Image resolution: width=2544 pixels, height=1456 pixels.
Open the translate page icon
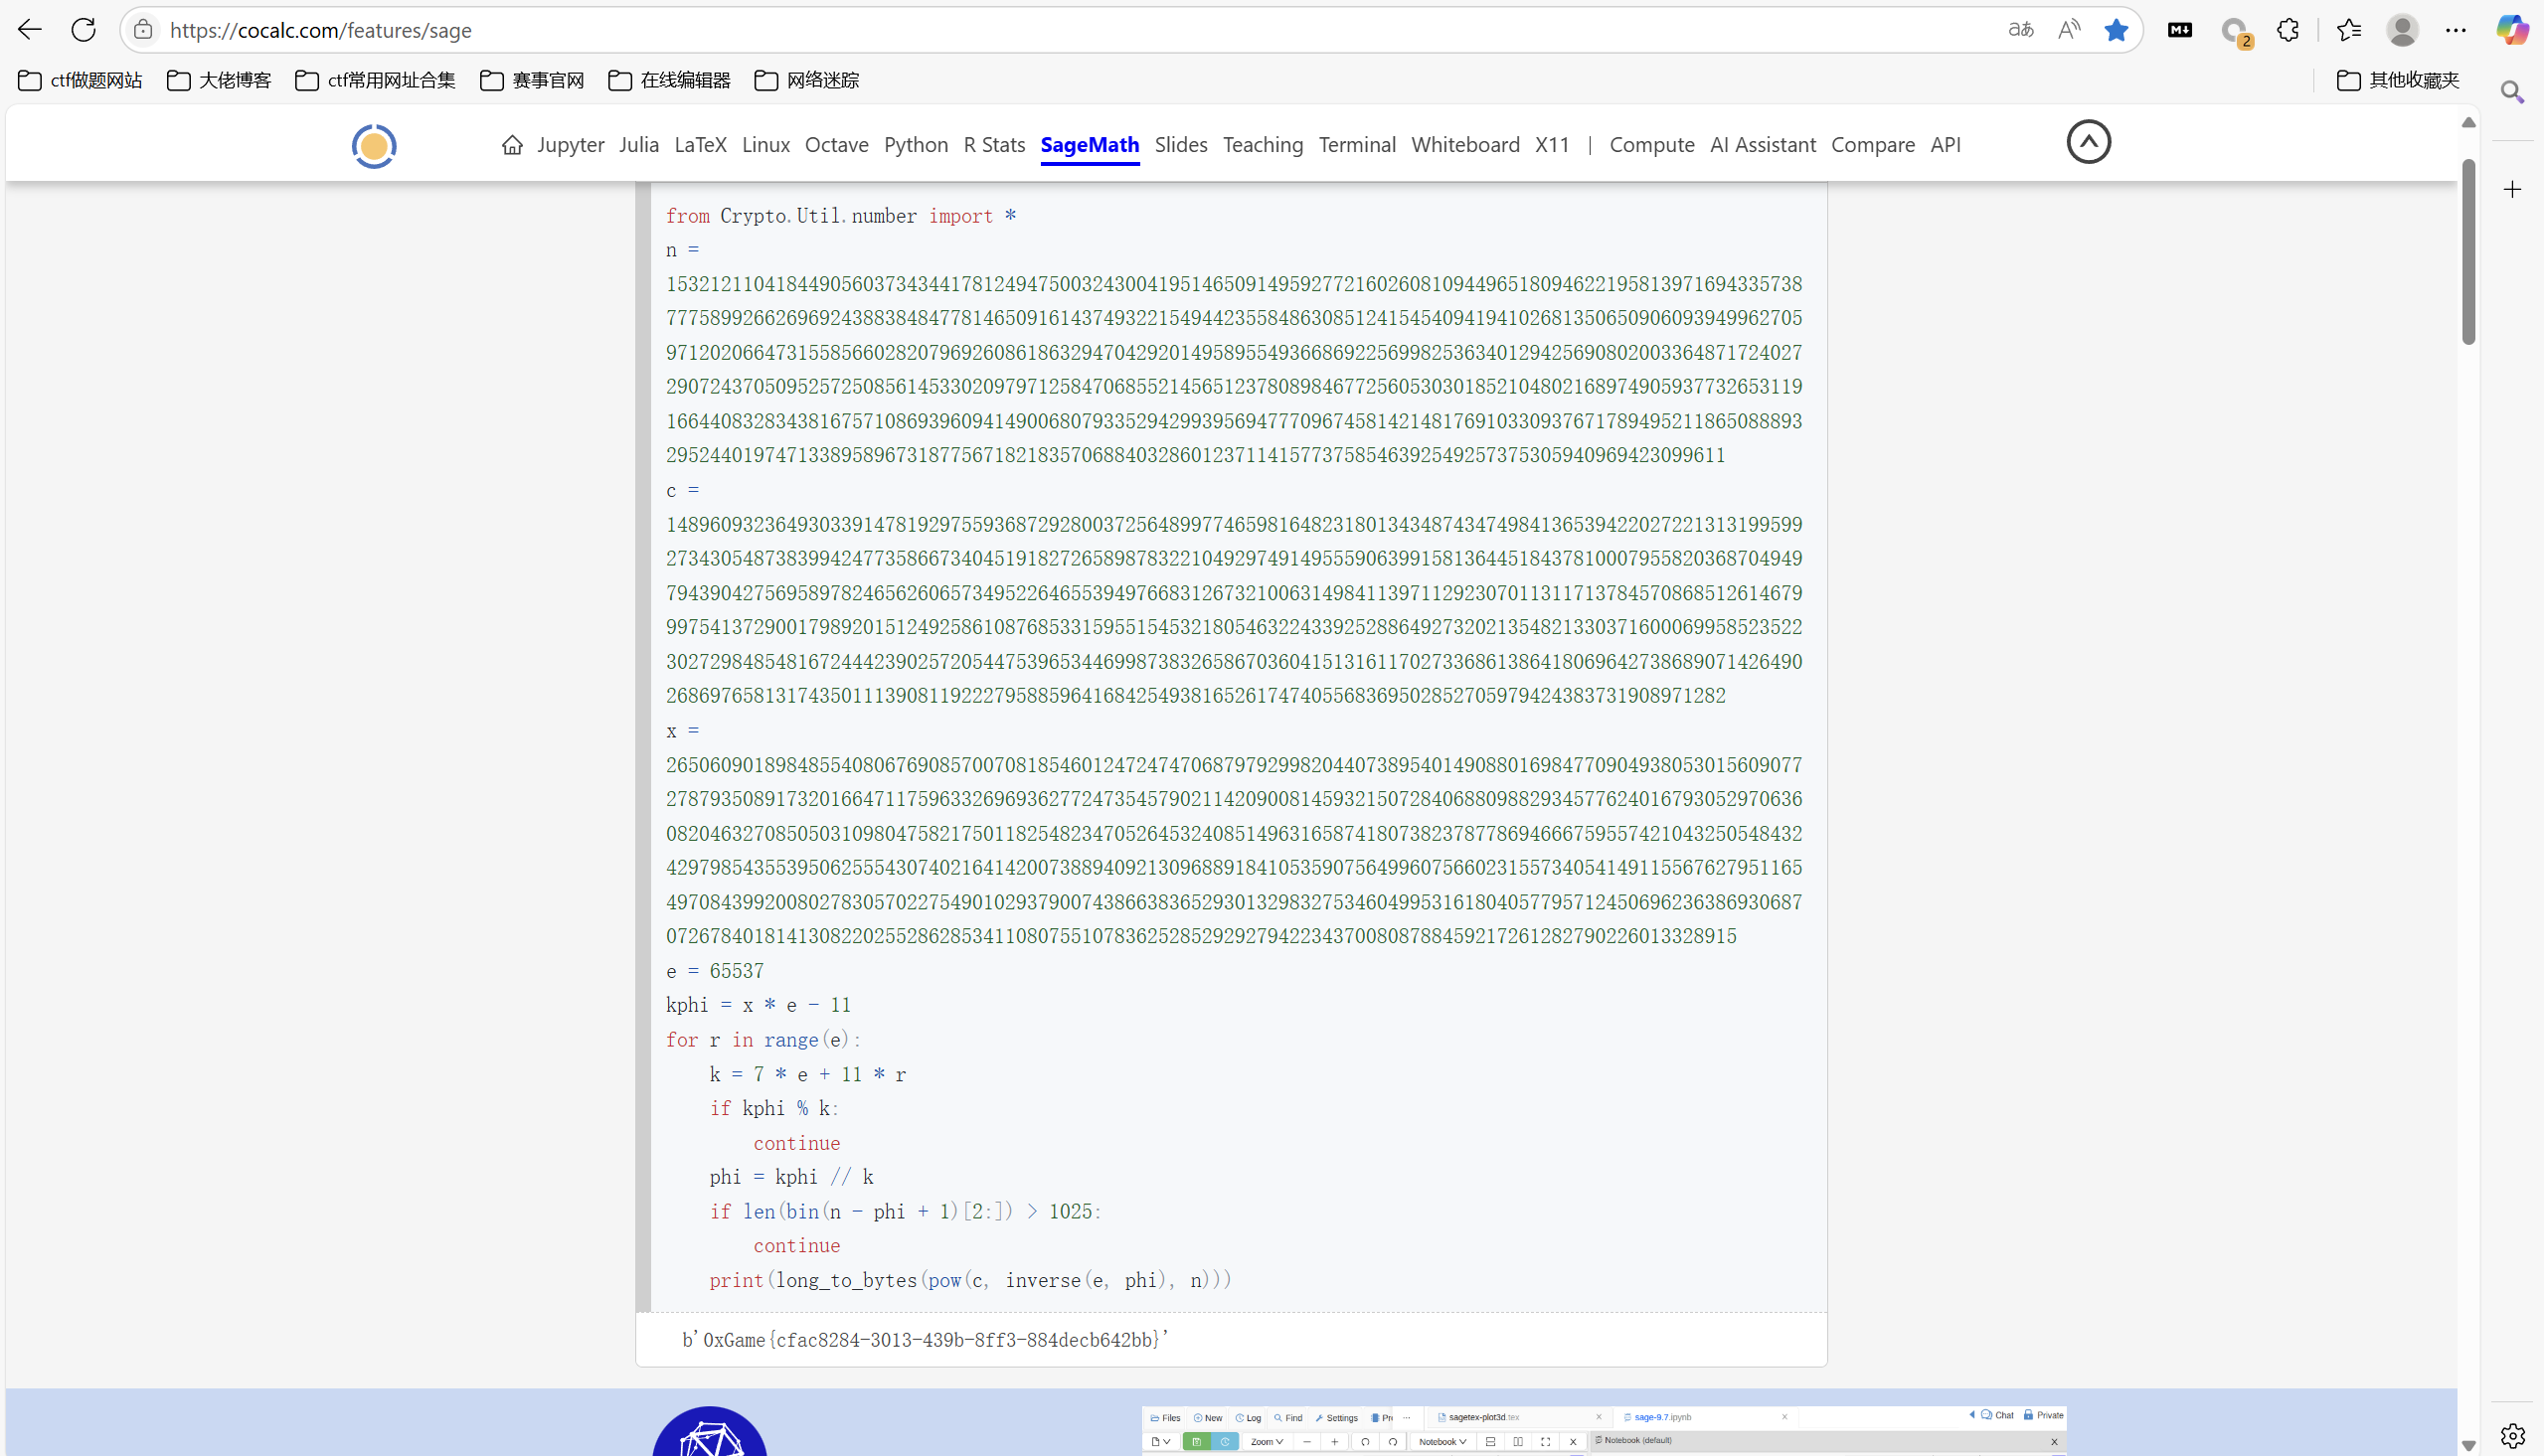2020,30
